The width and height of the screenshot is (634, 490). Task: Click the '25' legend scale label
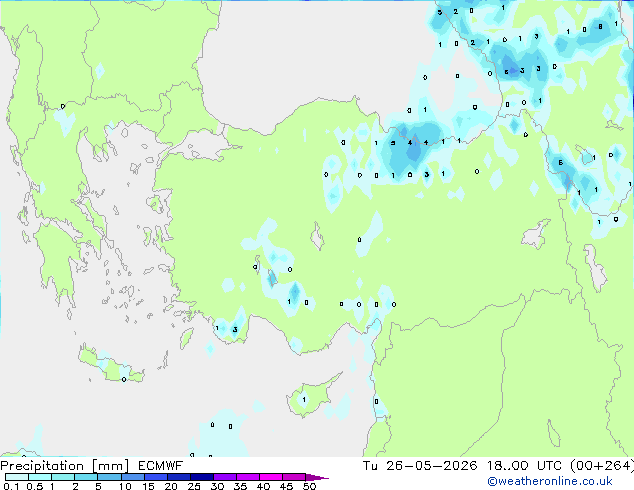click(194, 486)
